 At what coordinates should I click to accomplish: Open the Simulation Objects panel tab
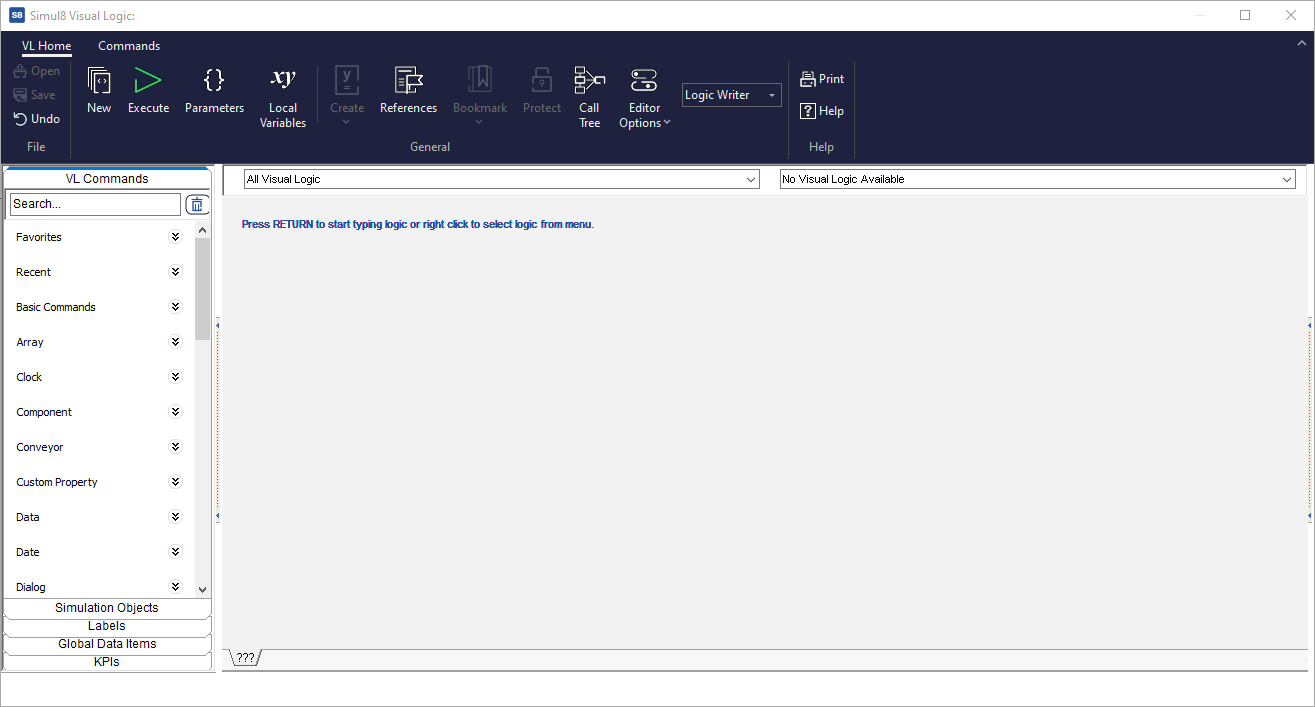click(107, 608)
